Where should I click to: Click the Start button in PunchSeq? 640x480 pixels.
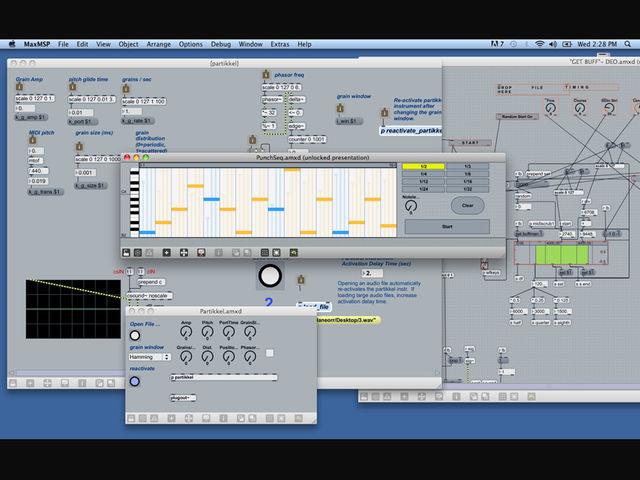click(x=447, y=227)
